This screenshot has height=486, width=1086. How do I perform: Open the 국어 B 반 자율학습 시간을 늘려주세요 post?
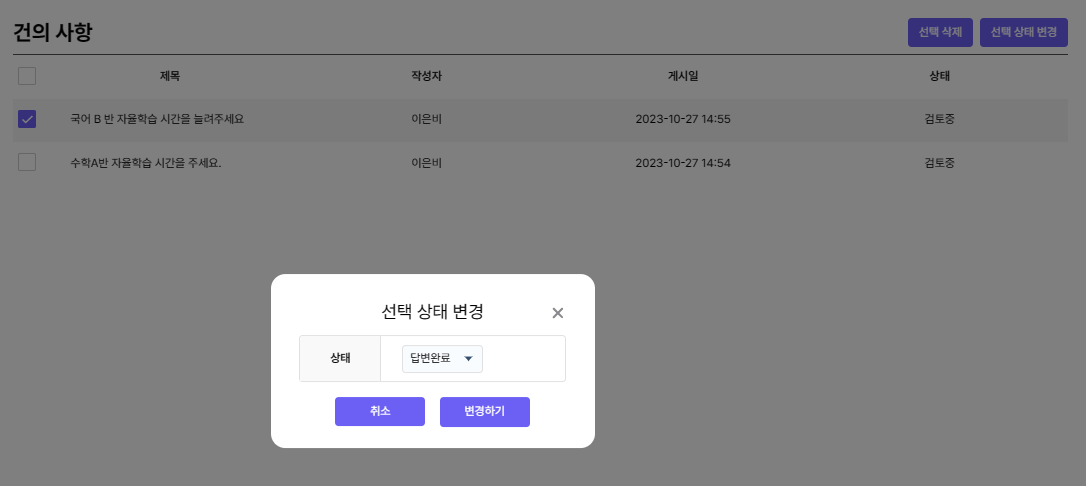tap(157, 119)
